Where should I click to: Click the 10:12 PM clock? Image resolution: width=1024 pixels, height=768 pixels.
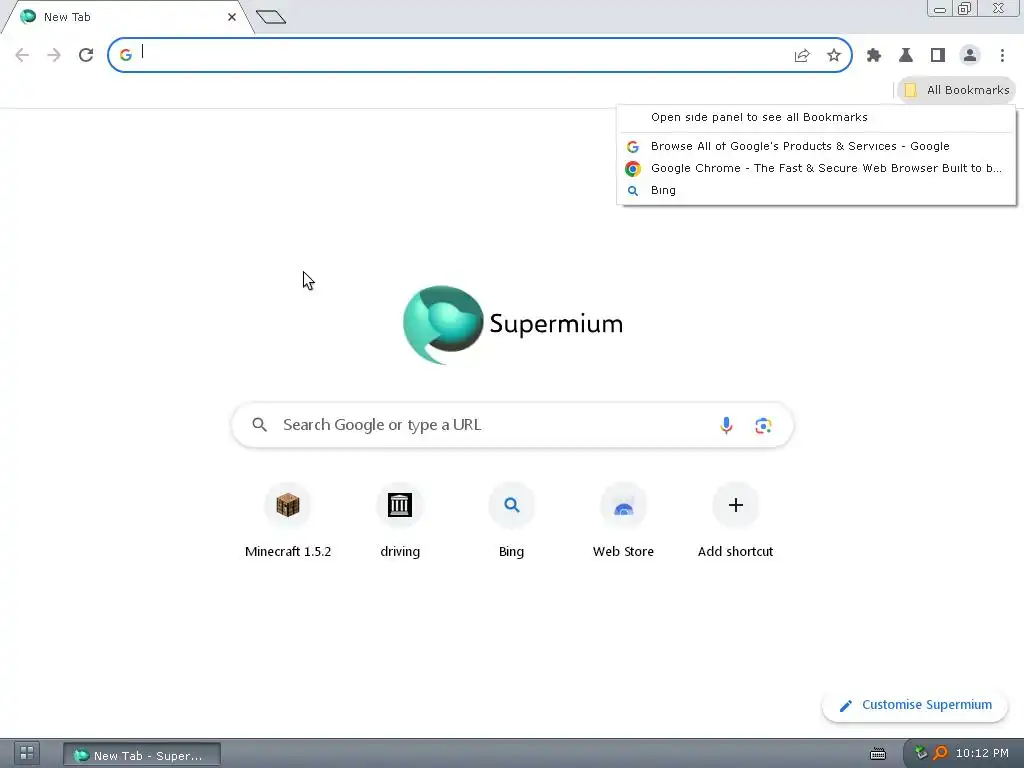coord(982,753)
